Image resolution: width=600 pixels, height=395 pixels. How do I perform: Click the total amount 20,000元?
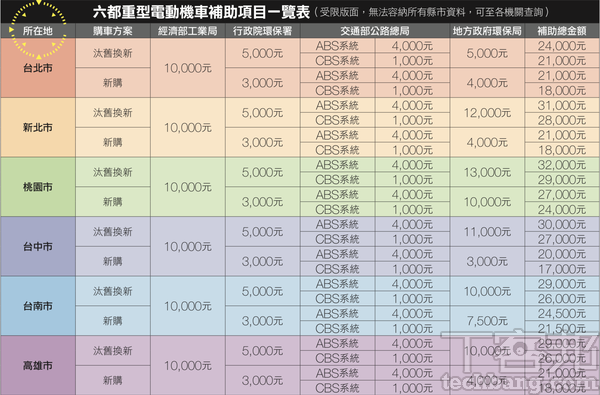click(562, 254)
